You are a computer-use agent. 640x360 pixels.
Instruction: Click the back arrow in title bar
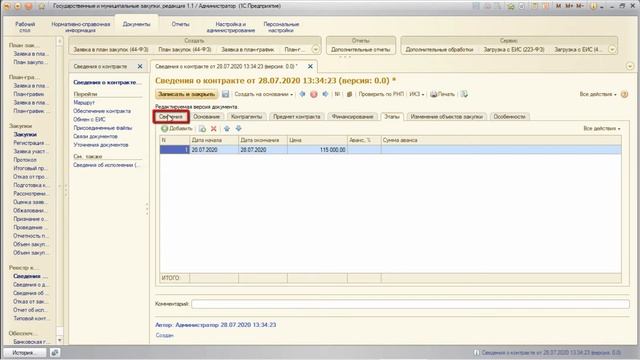[x=7, y=6]
